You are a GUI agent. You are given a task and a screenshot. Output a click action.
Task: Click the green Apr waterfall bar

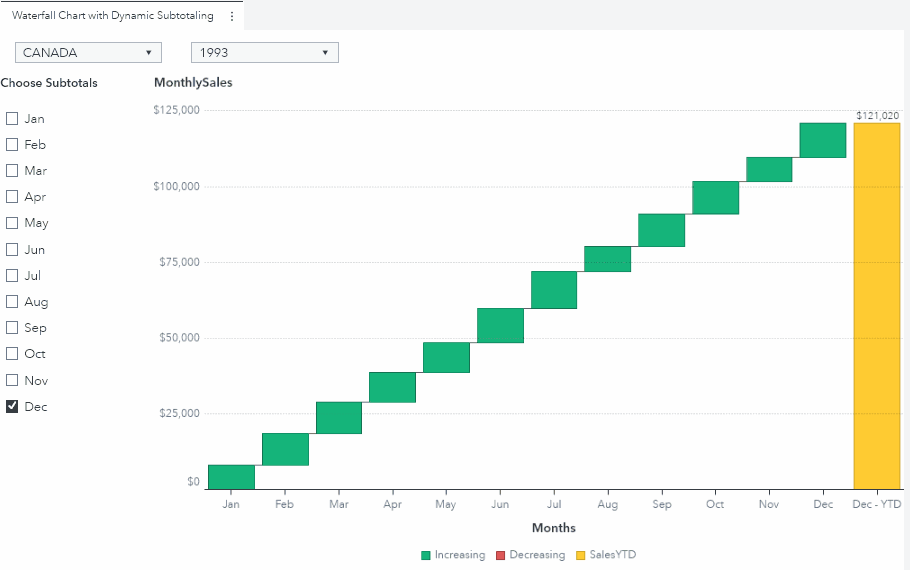pyautogui.click(x=392, y=387)
